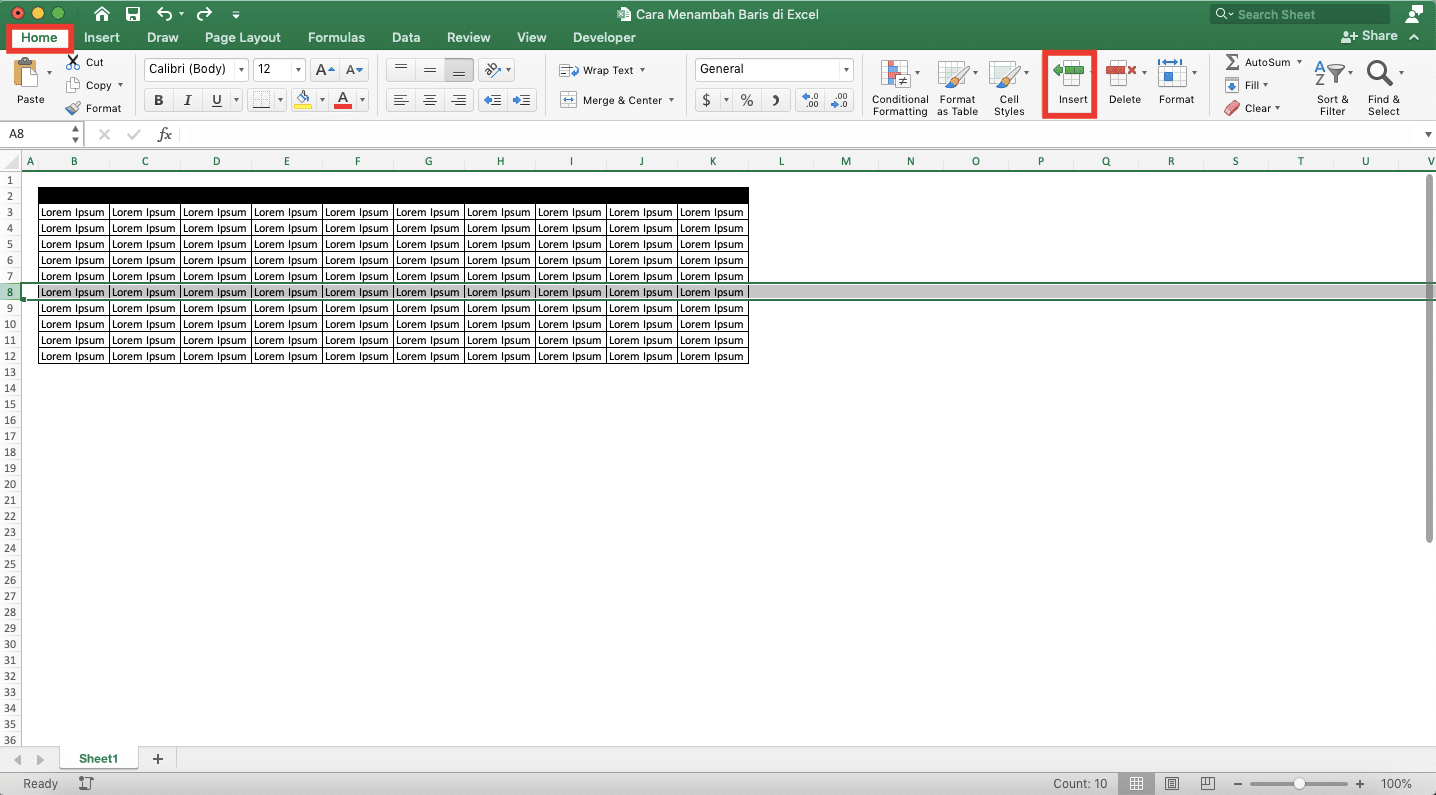Open the font size 12 dropdown
Screen dimensions: 1436x795
coord(299,70)
